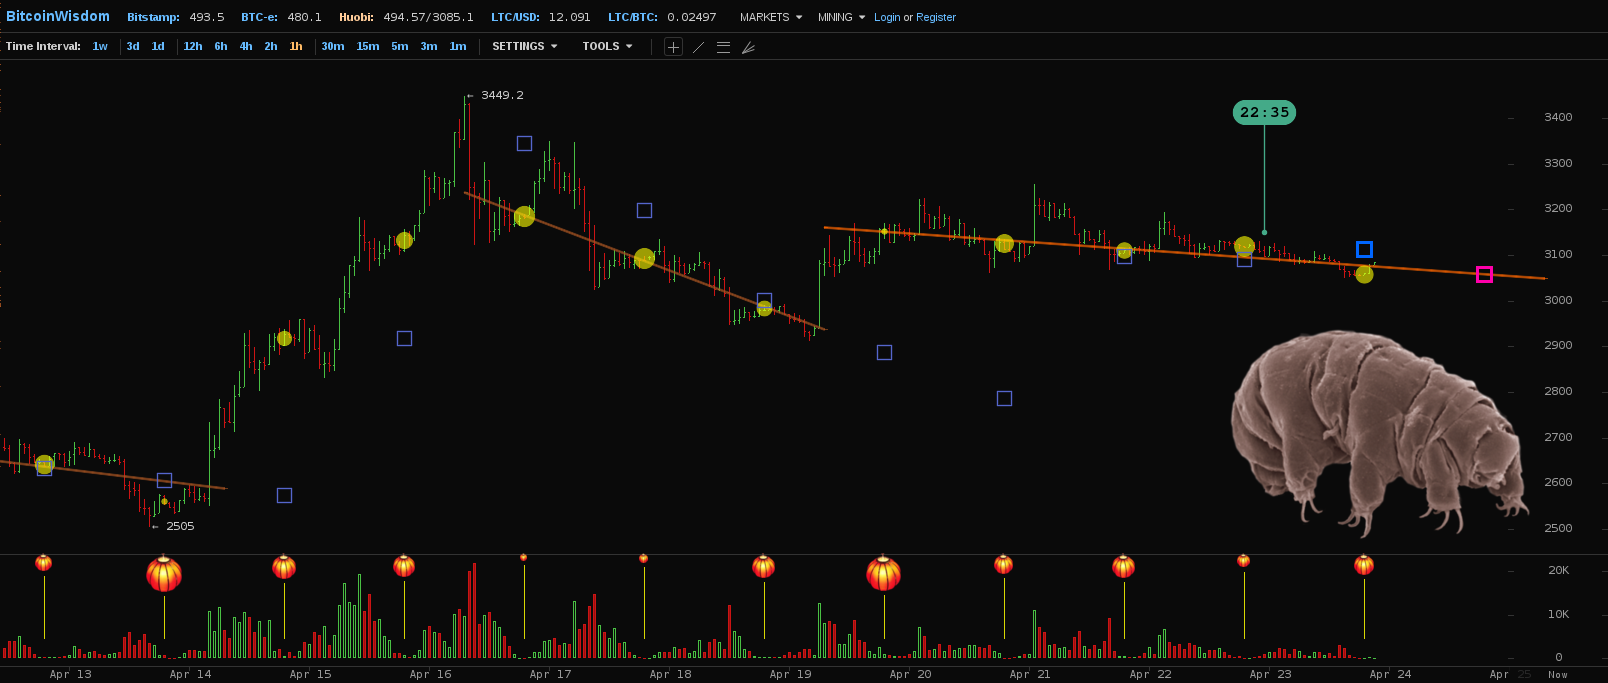
Task: Open the BitcoinWisdom home logo
Action: click(x=58, y=16)
